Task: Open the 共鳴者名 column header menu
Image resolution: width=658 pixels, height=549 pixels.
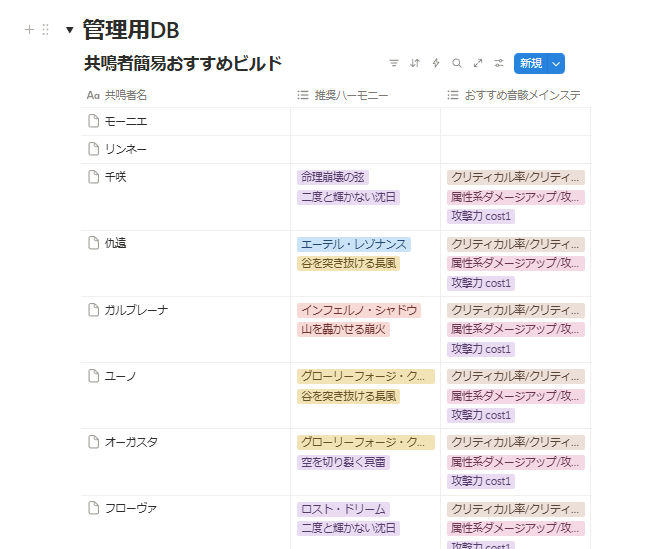Action: click(126, 95)
